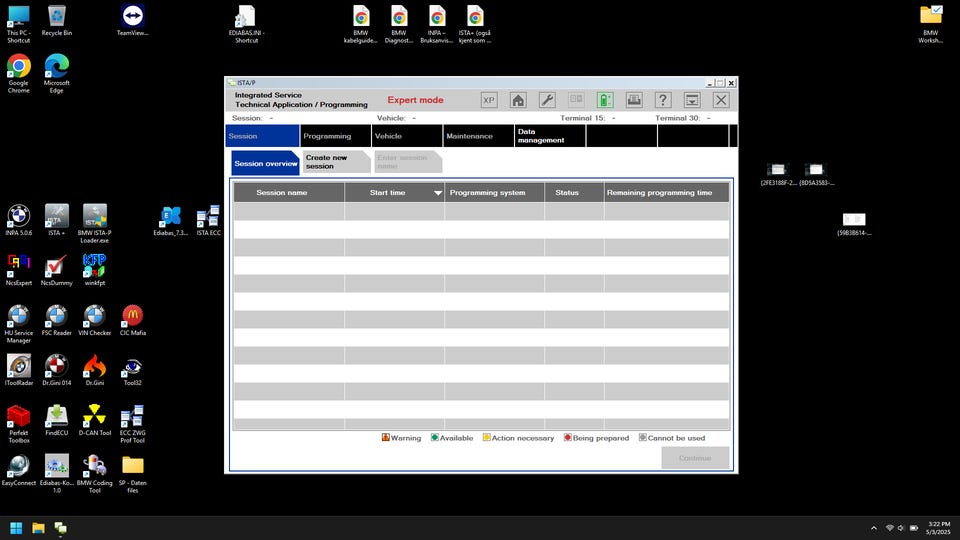This screenshot has width=960, height=540.
Task: Open ISTA + desktop shortcut
Action: [56, 220]
